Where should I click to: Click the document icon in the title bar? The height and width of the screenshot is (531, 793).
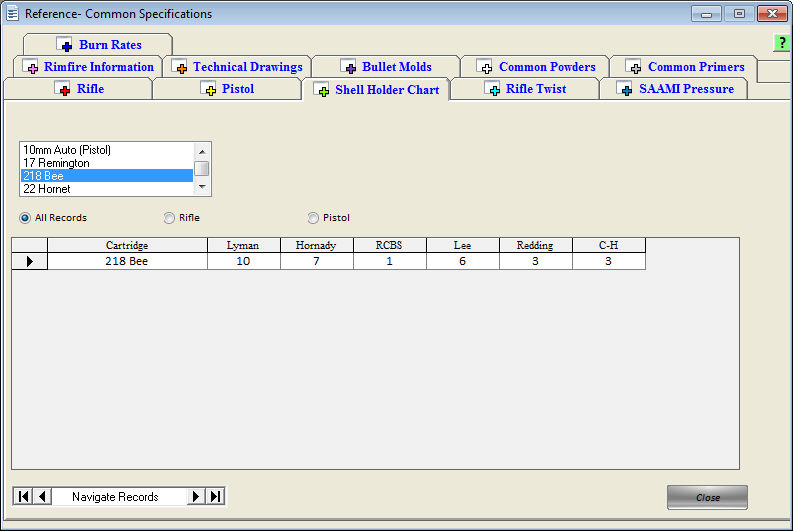pyautogui.click(x=12, y=14)
